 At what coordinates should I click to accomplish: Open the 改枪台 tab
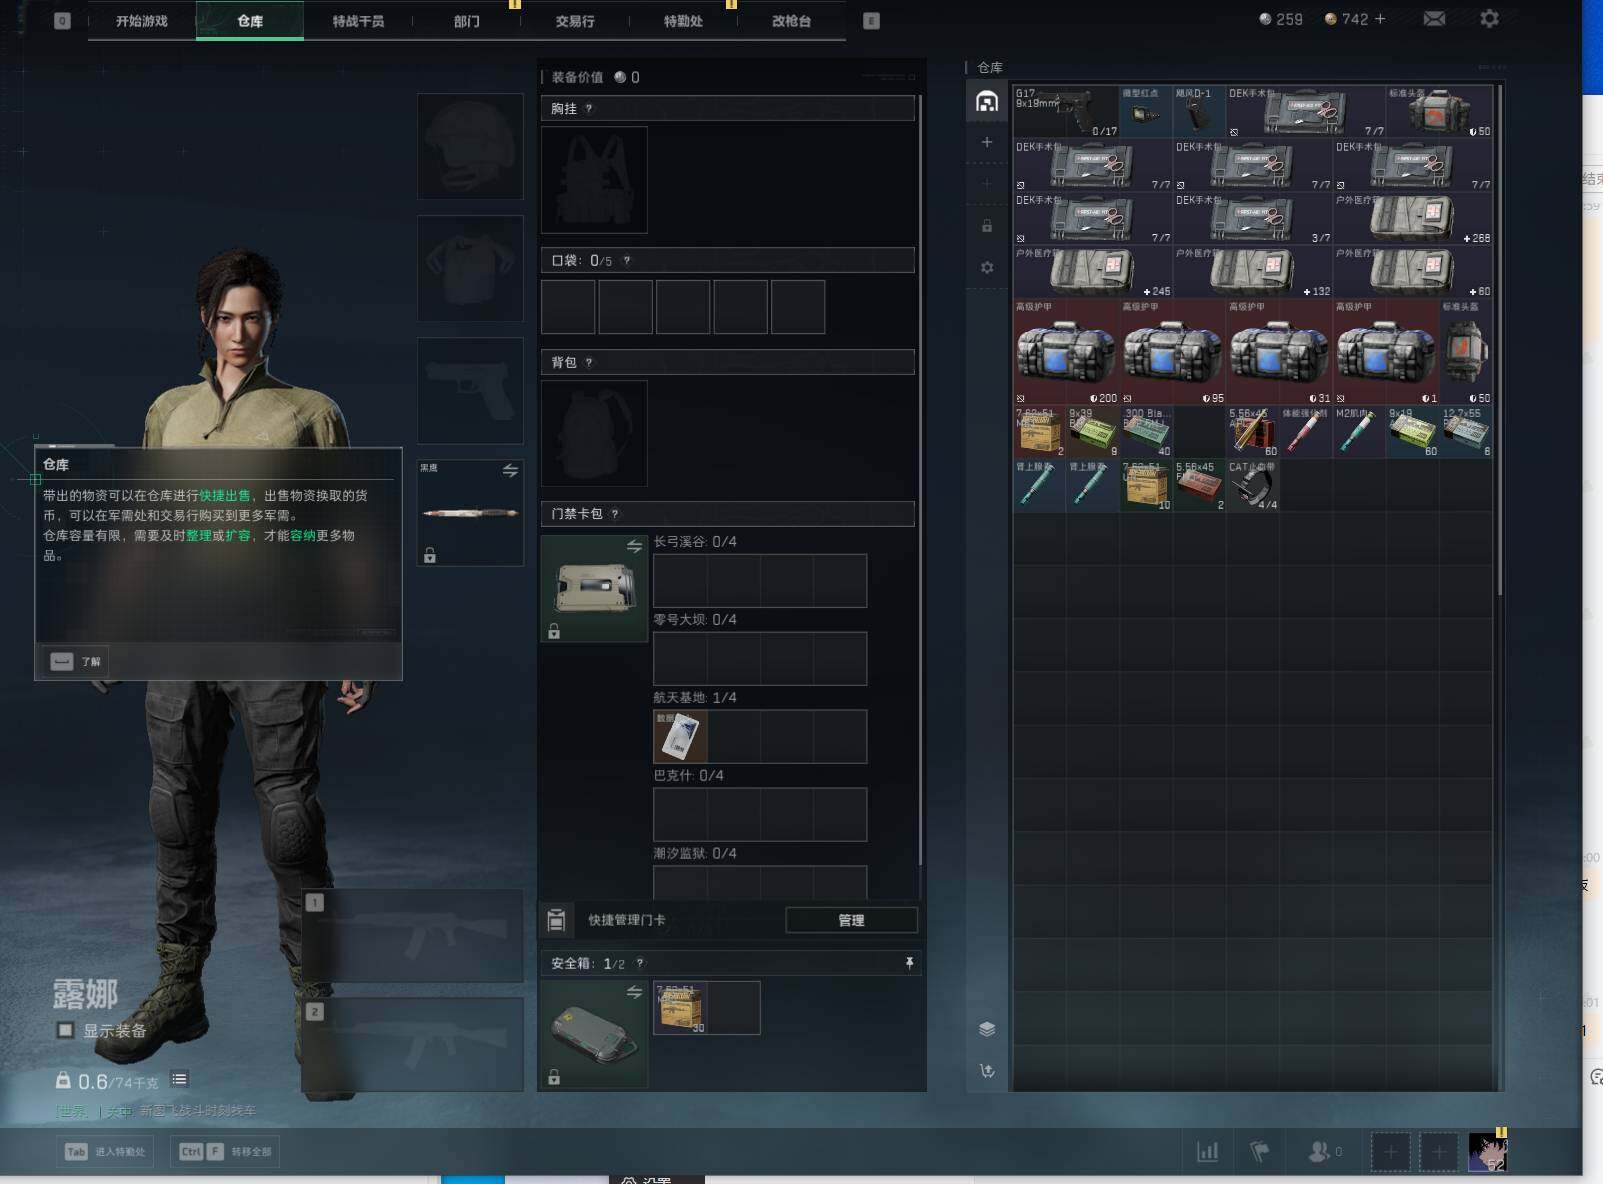point(791,21)
